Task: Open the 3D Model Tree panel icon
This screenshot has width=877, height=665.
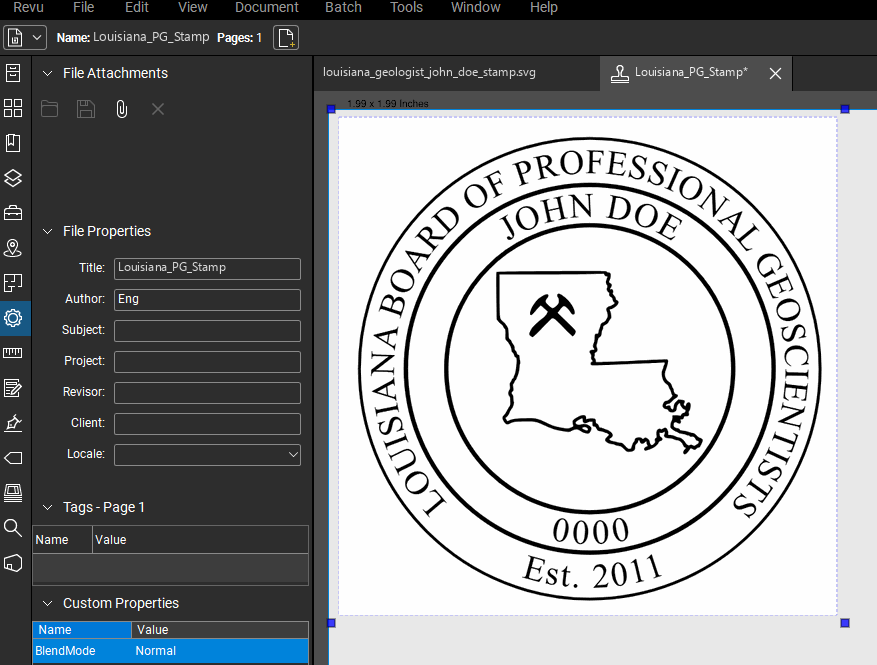Action: pyautogui.click(x=13, y=563)
